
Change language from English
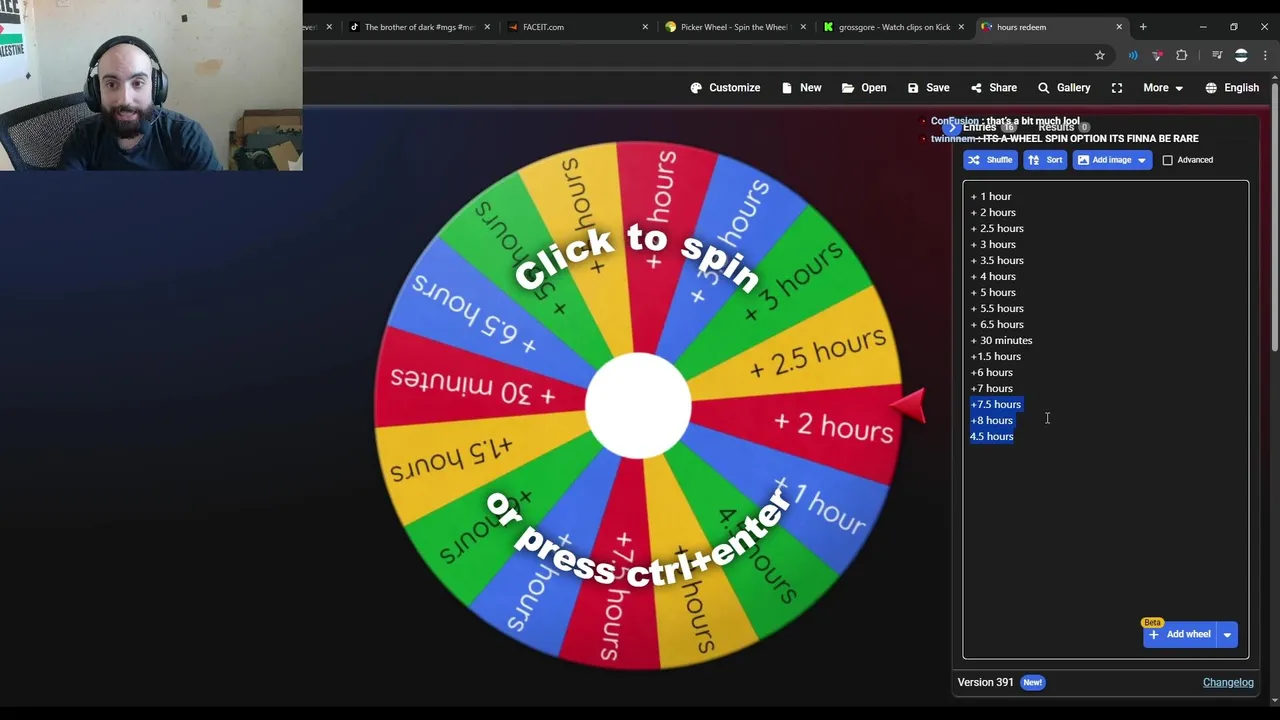click(1232, 88)
